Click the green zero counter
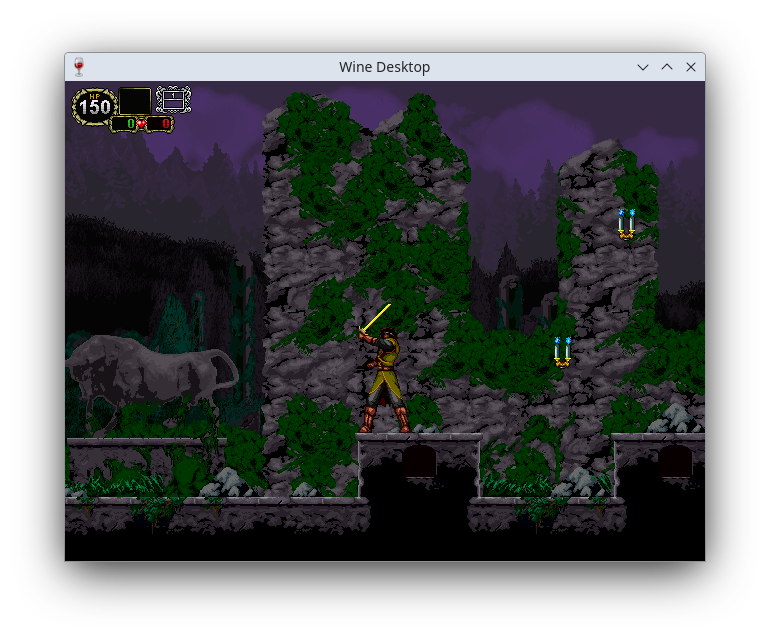The height and width of the screenshot is (638, 770). 126,124
